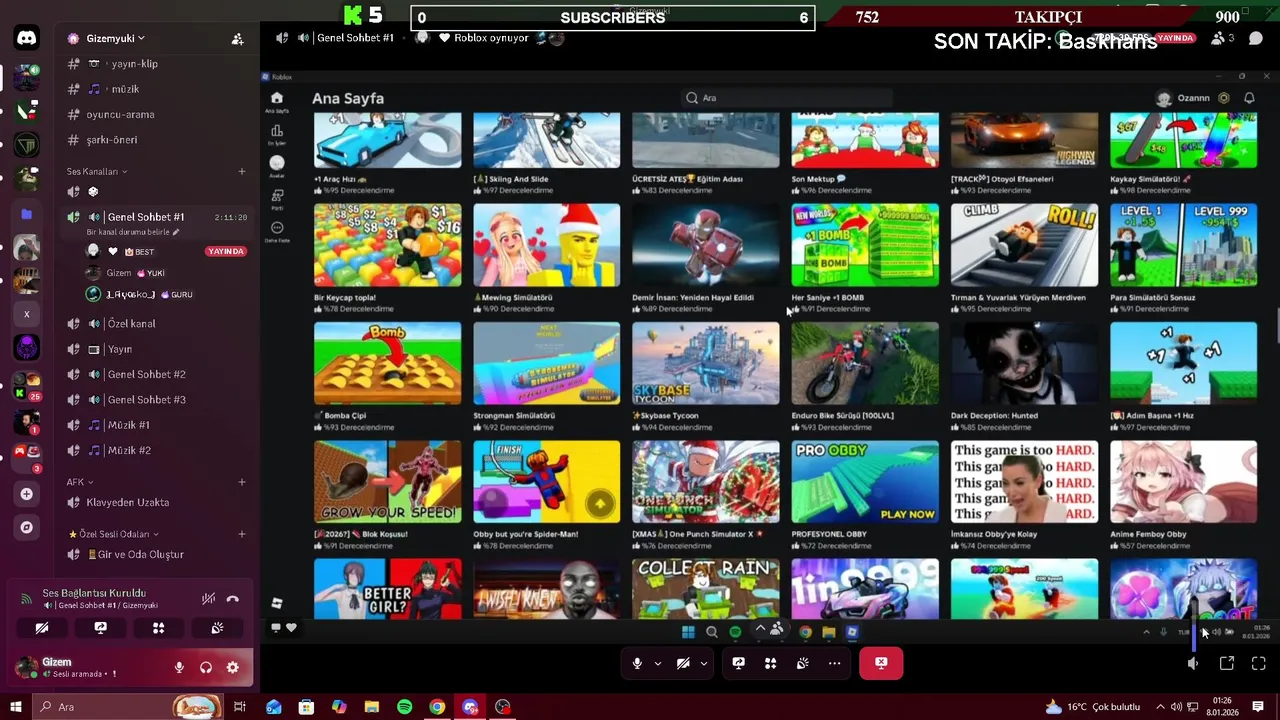Click the Ses Bağlantısı Kuruldu connection status
Screen dimensions: 1280x720
click(x=94, y=593)
